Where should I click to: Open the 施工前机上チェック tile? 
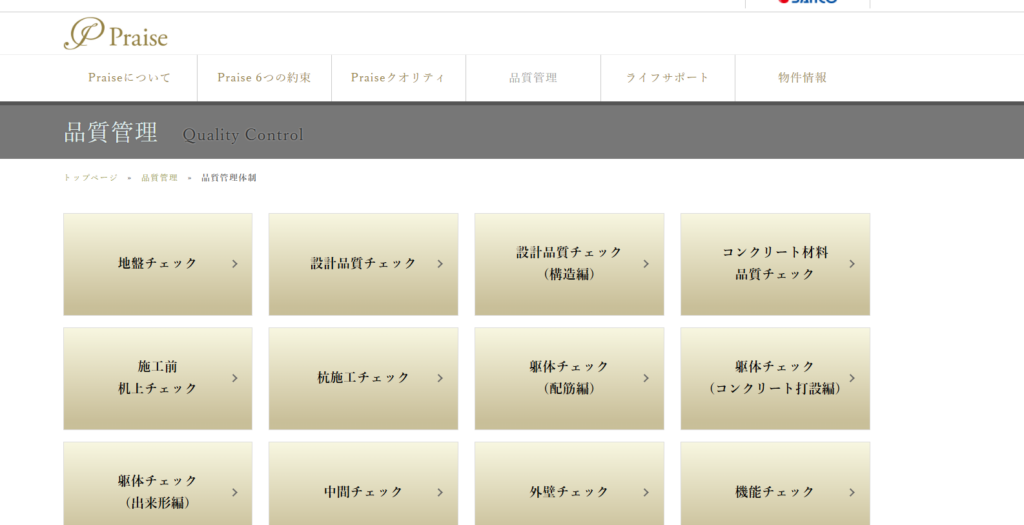pyautogui.click(x=158, y=378)
